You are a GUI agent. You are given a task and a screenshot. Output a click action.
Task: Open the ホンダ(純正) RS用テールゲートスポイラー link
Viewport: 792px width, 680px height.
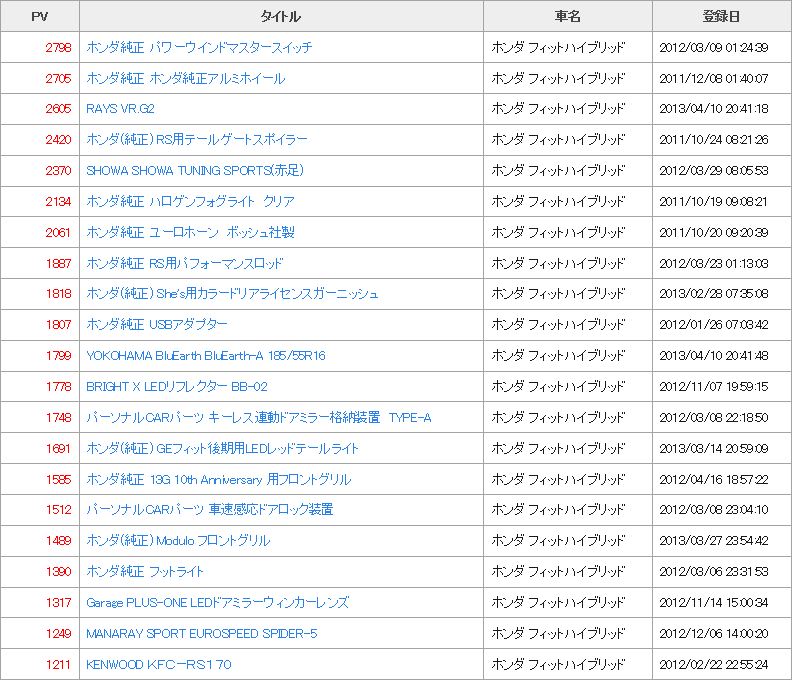pos(196,139)
